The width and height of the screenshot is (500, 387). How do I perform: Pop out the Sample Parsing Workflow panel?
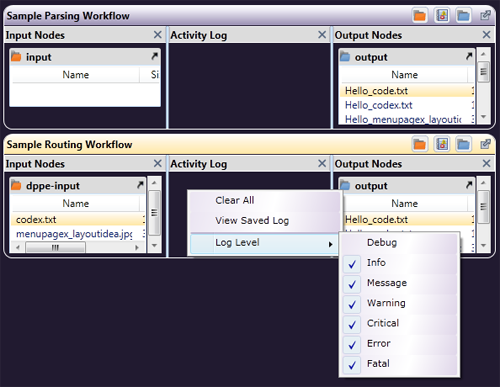pos(485,15)
